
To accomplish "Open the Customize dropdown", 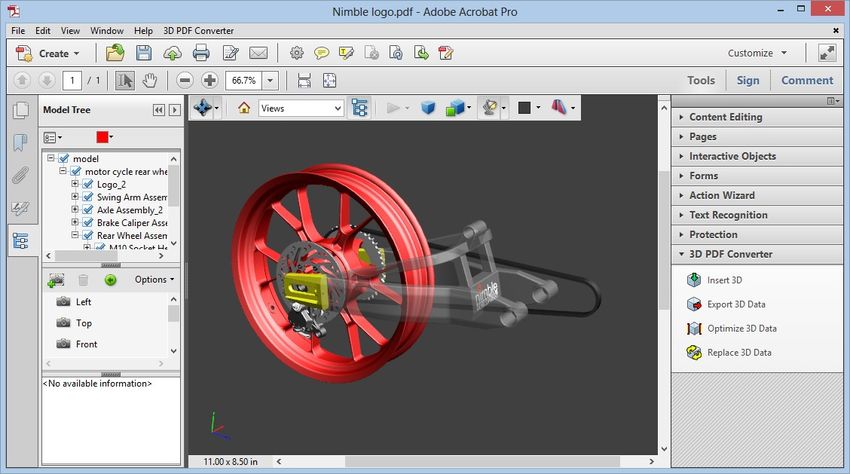I will pyautogui.click(x=757, y=53).
